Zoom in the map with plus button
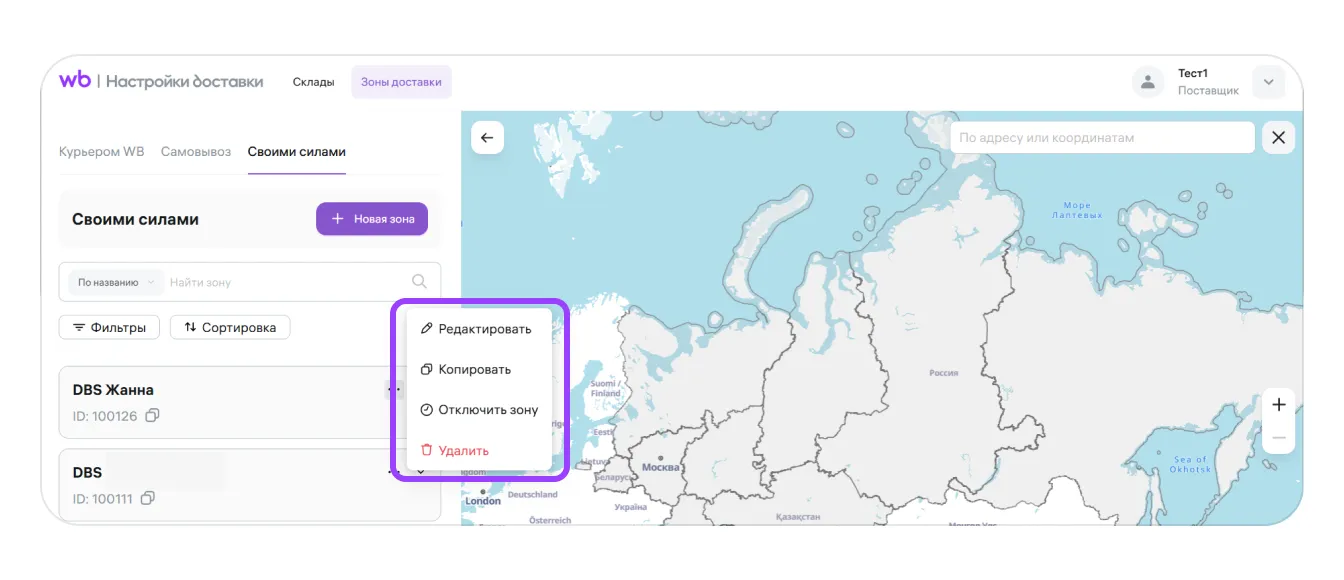Screen dimensions: 1344x580 (x=1278, y=405)
